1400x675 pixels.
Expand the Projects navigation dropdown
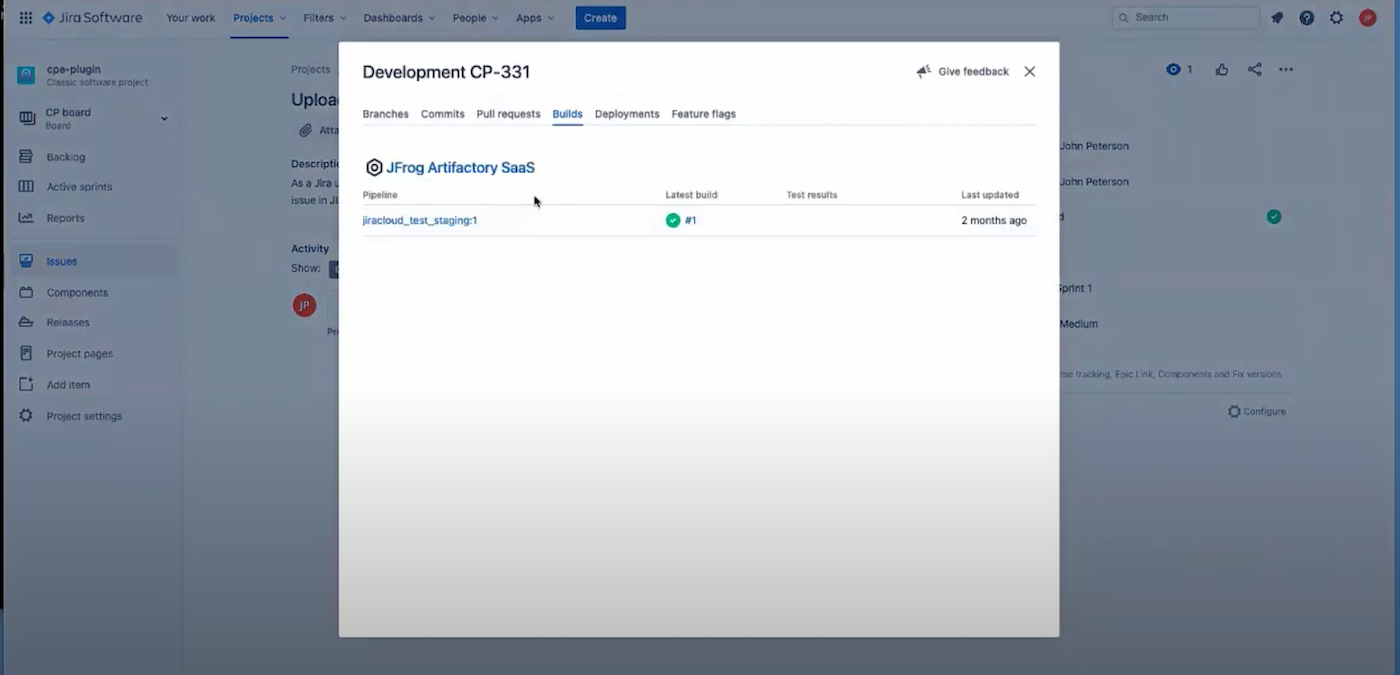pos(258,17)
